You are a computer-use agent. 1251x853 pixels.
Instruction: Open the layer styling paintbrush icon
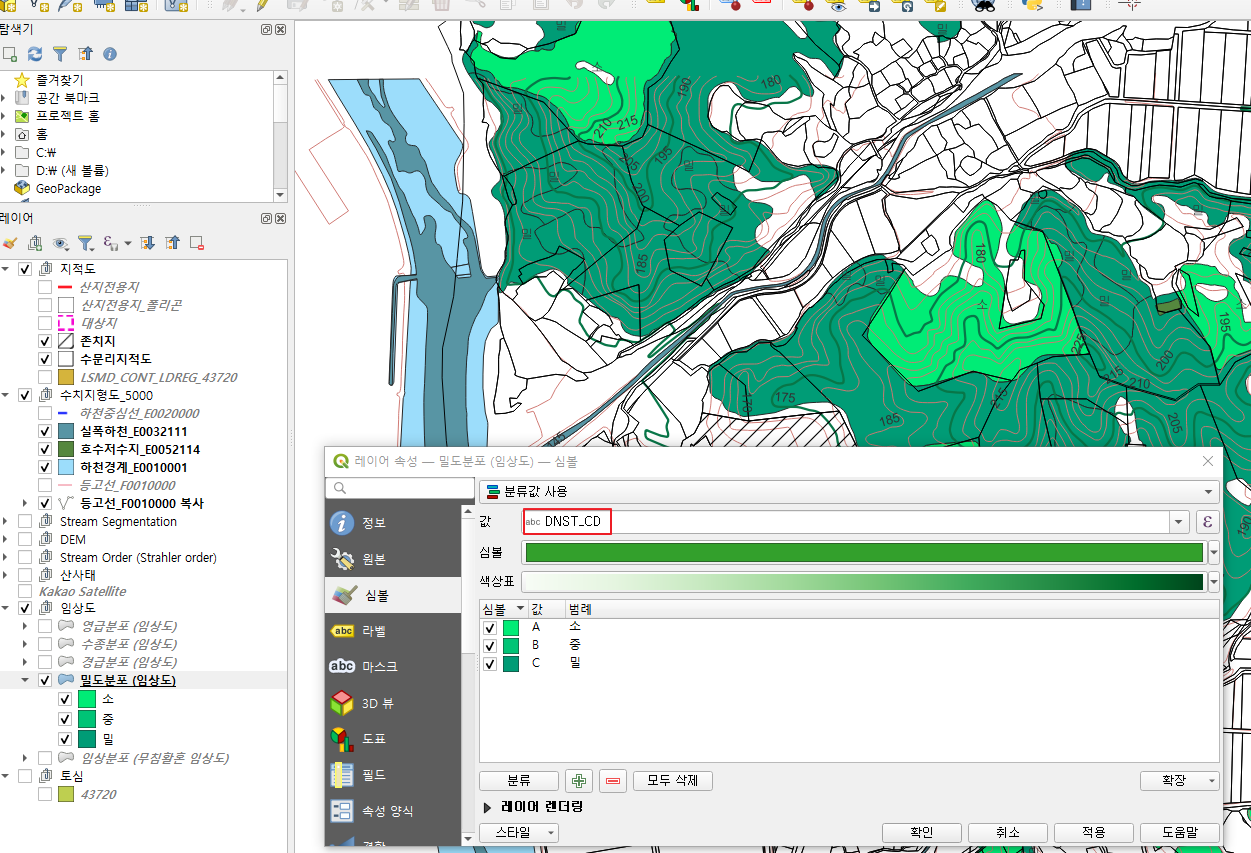[10, 242]
